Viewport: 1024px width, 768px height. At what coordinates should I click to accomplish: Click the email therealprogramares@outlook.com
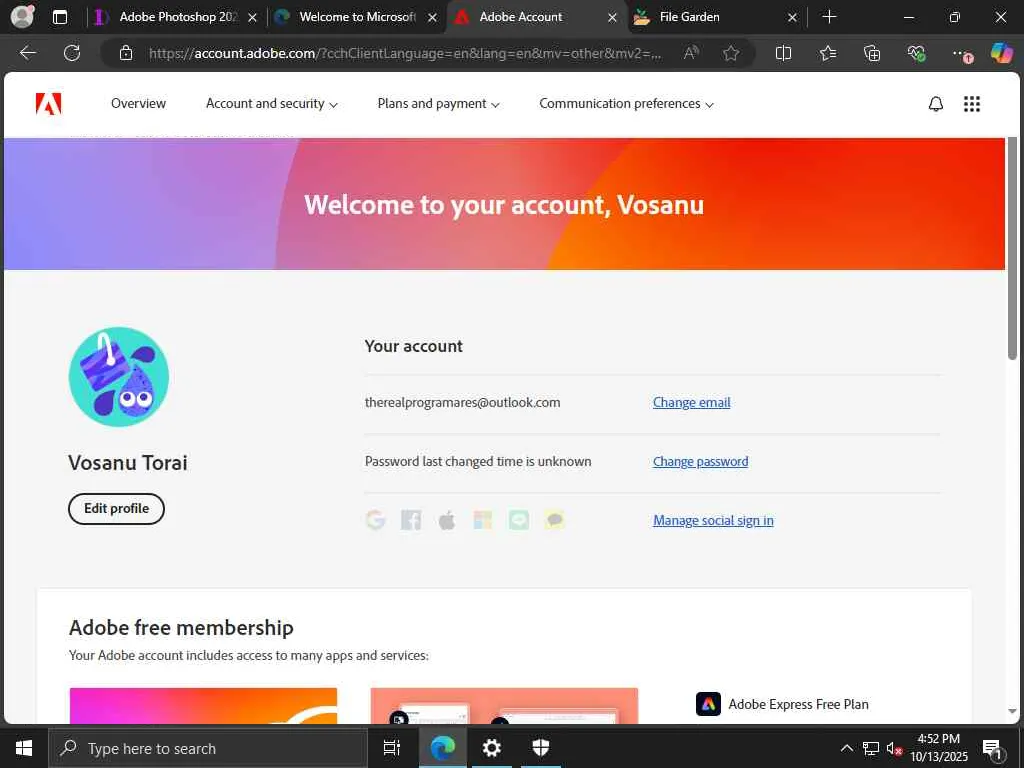click(462, 402)
